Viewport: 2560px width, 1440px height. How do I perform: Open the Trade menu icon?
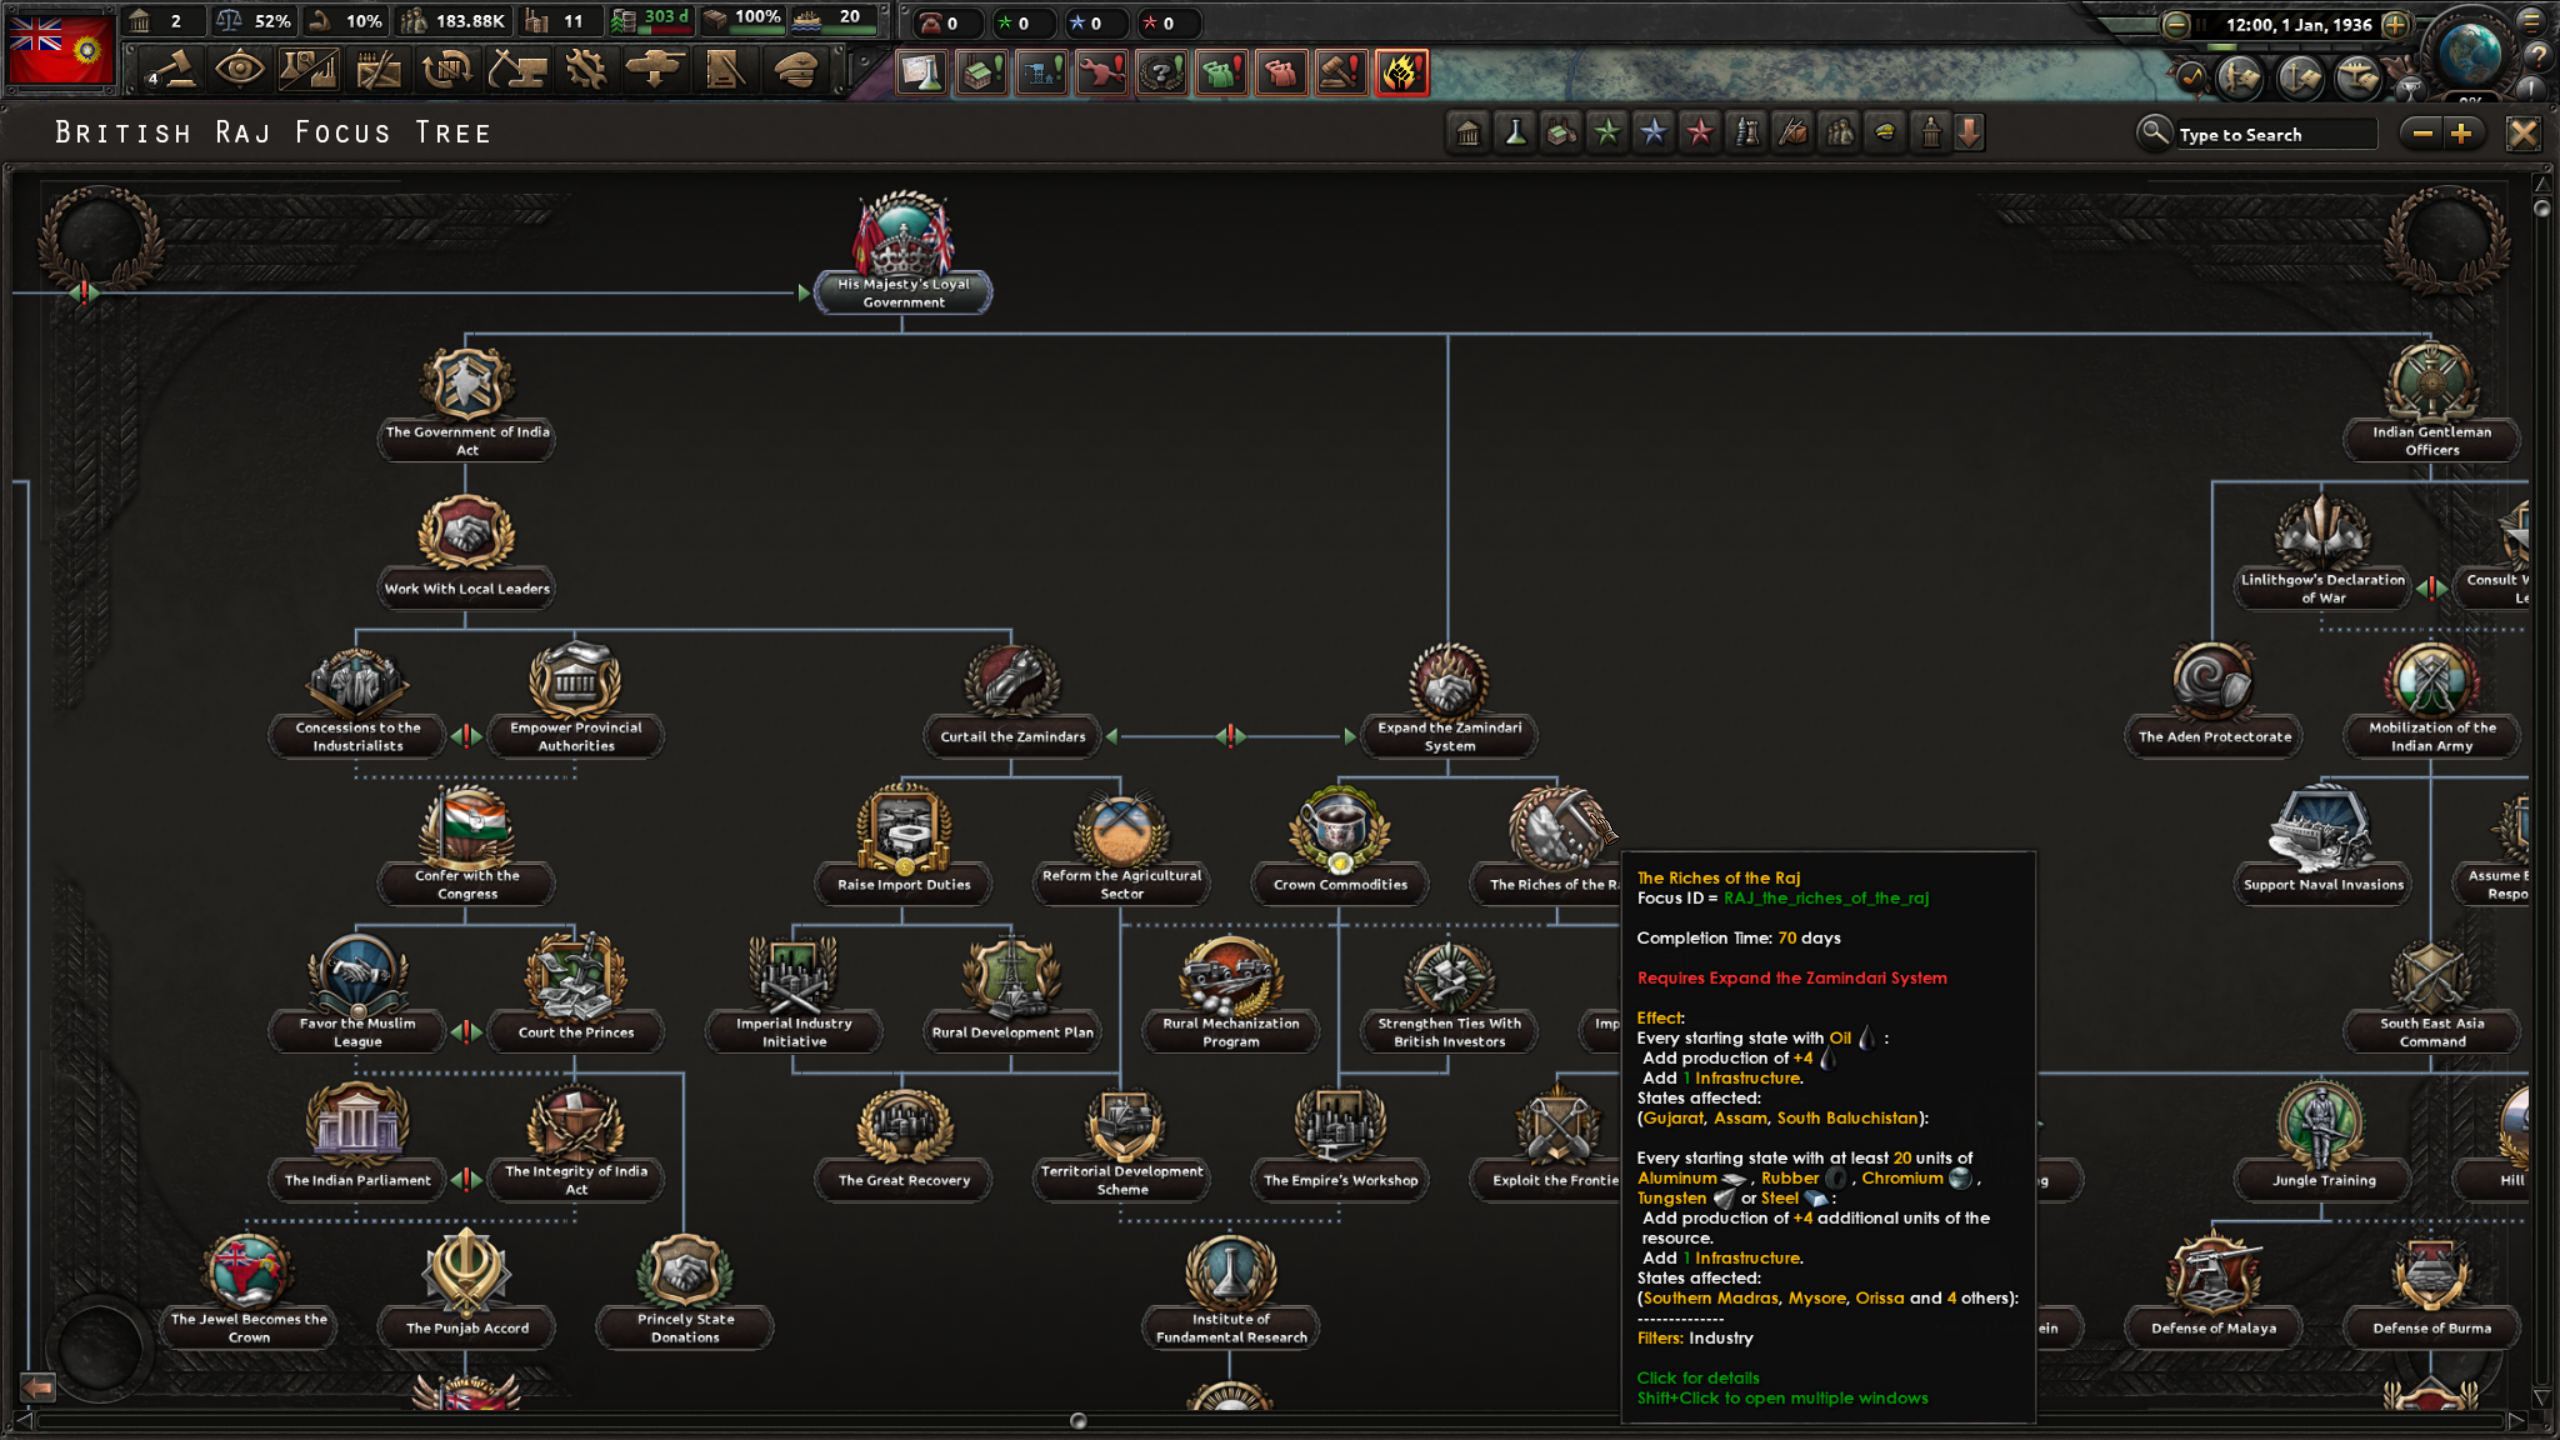447,70
